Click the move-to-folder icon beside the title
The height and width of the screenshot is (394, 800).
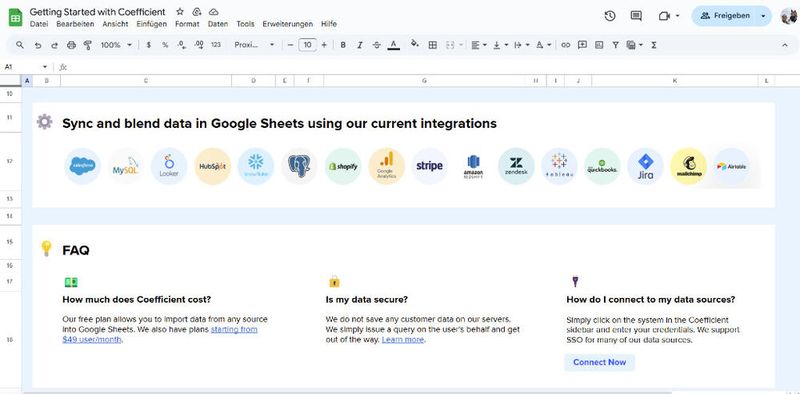point(197,12)
